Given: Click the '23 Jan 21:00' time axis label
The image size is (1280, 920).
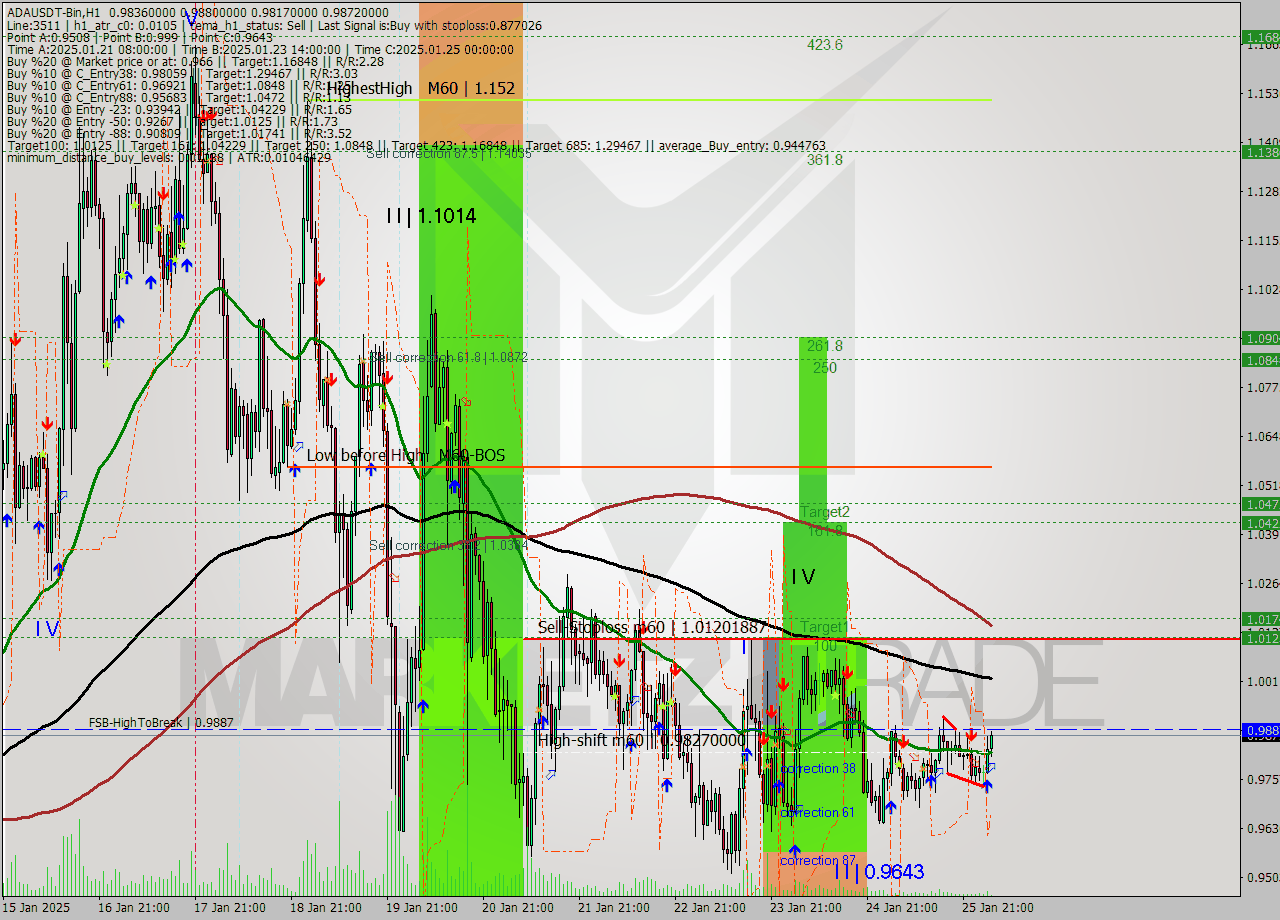Looking at the screenshot, I should click(x=805, y=908).
